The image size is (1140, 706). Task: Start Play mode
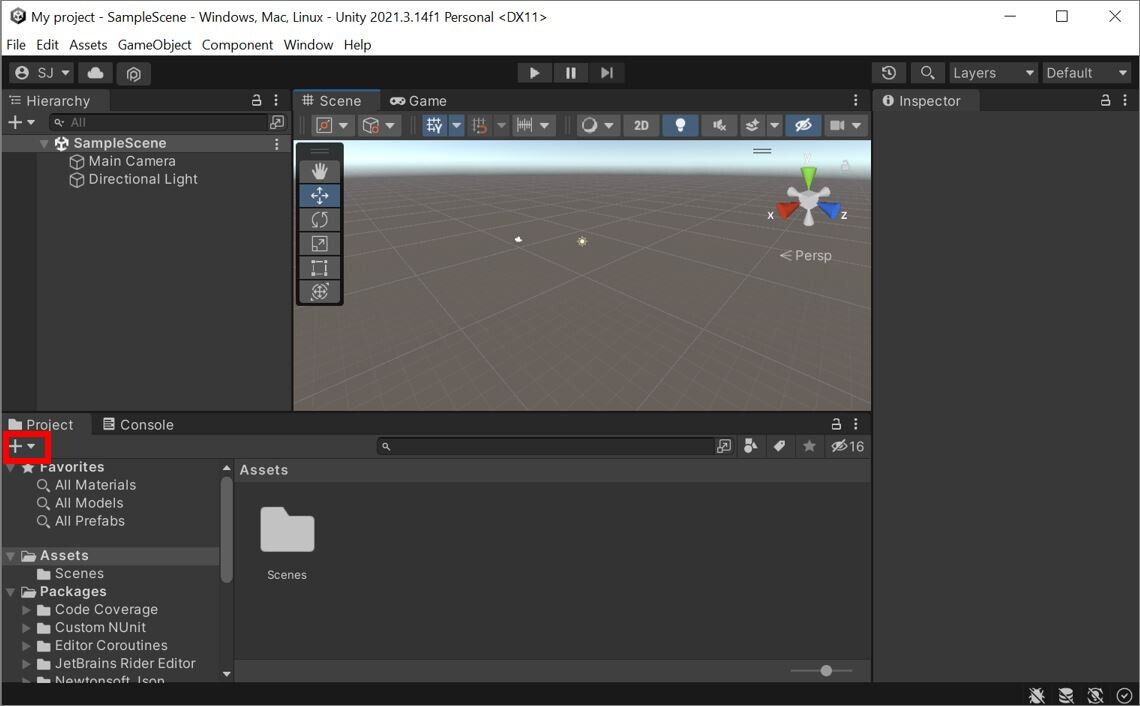[x=534, y=73]
